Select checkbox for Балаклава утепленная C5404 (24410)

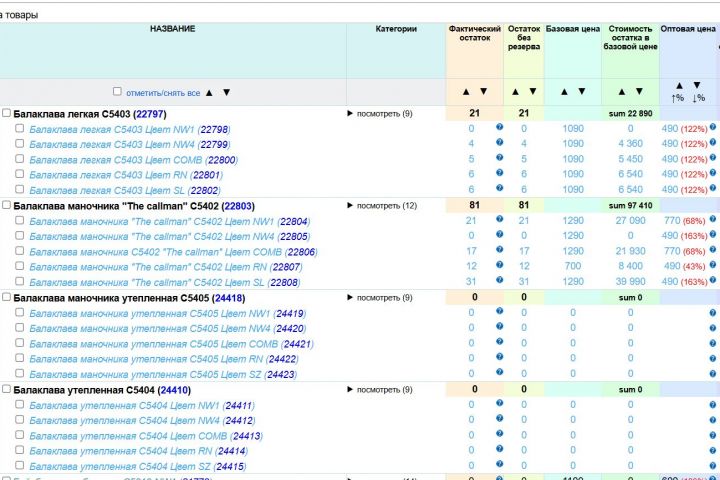click(x=7, y=389)
